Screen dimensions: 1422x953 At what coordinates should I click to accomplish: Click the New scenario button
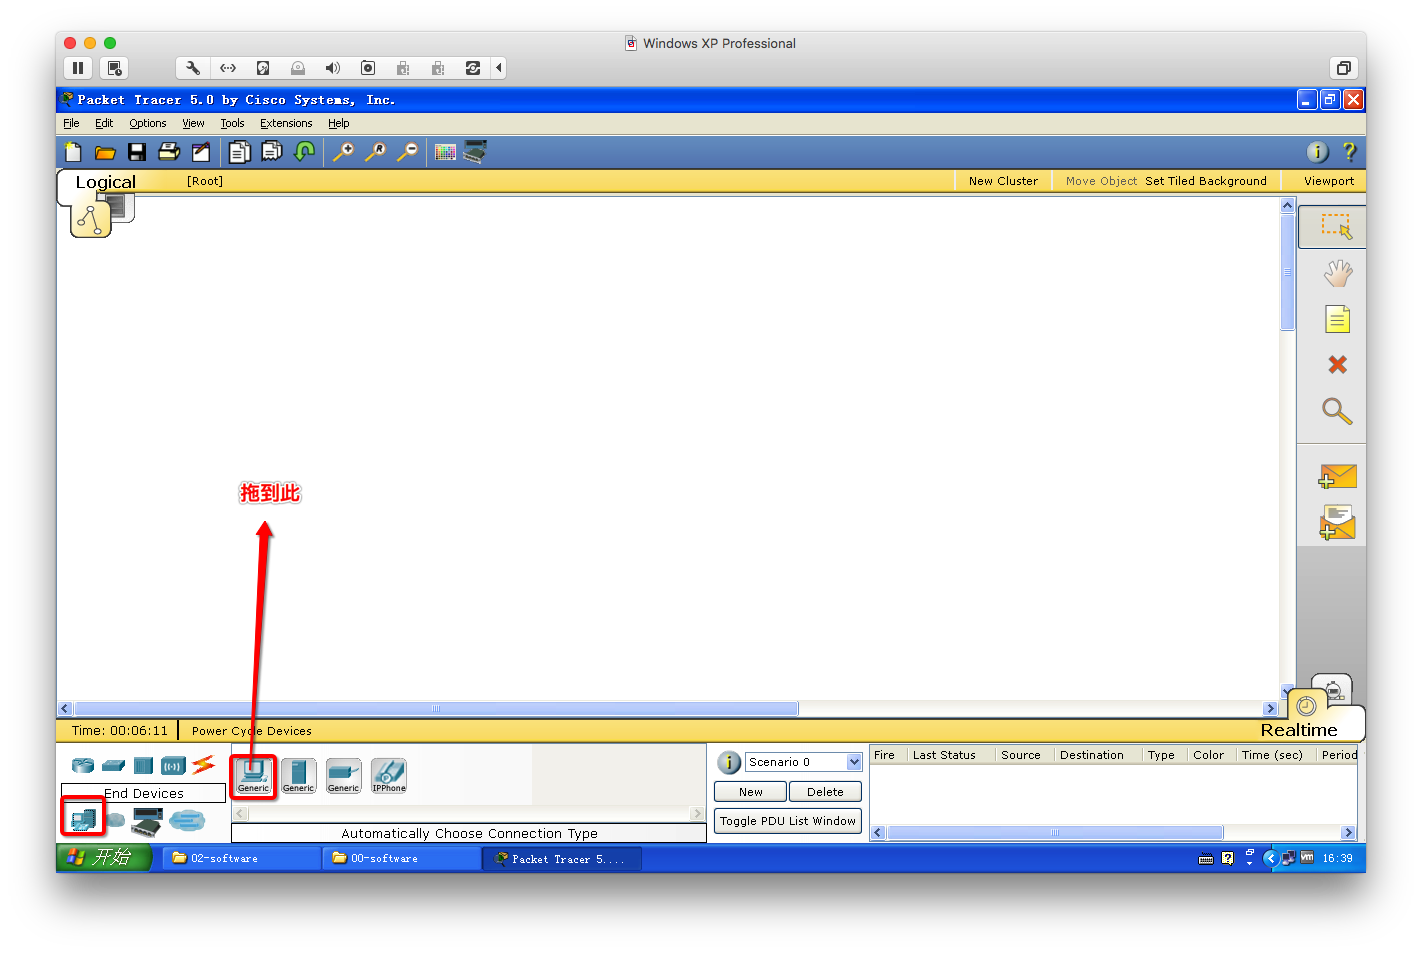(x=750, y=792)
